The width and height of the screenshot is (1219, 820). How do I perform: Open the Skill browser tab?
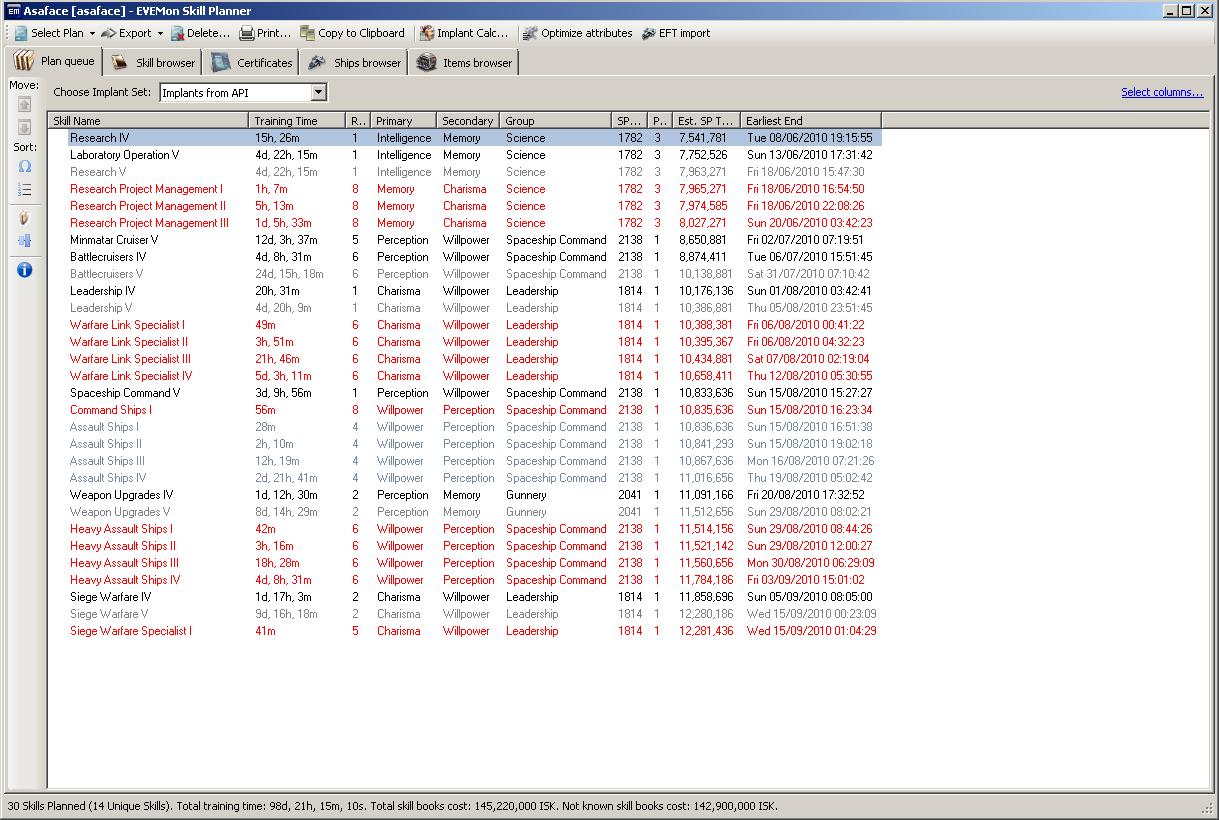pyautogui.click(x=152, y=62)
